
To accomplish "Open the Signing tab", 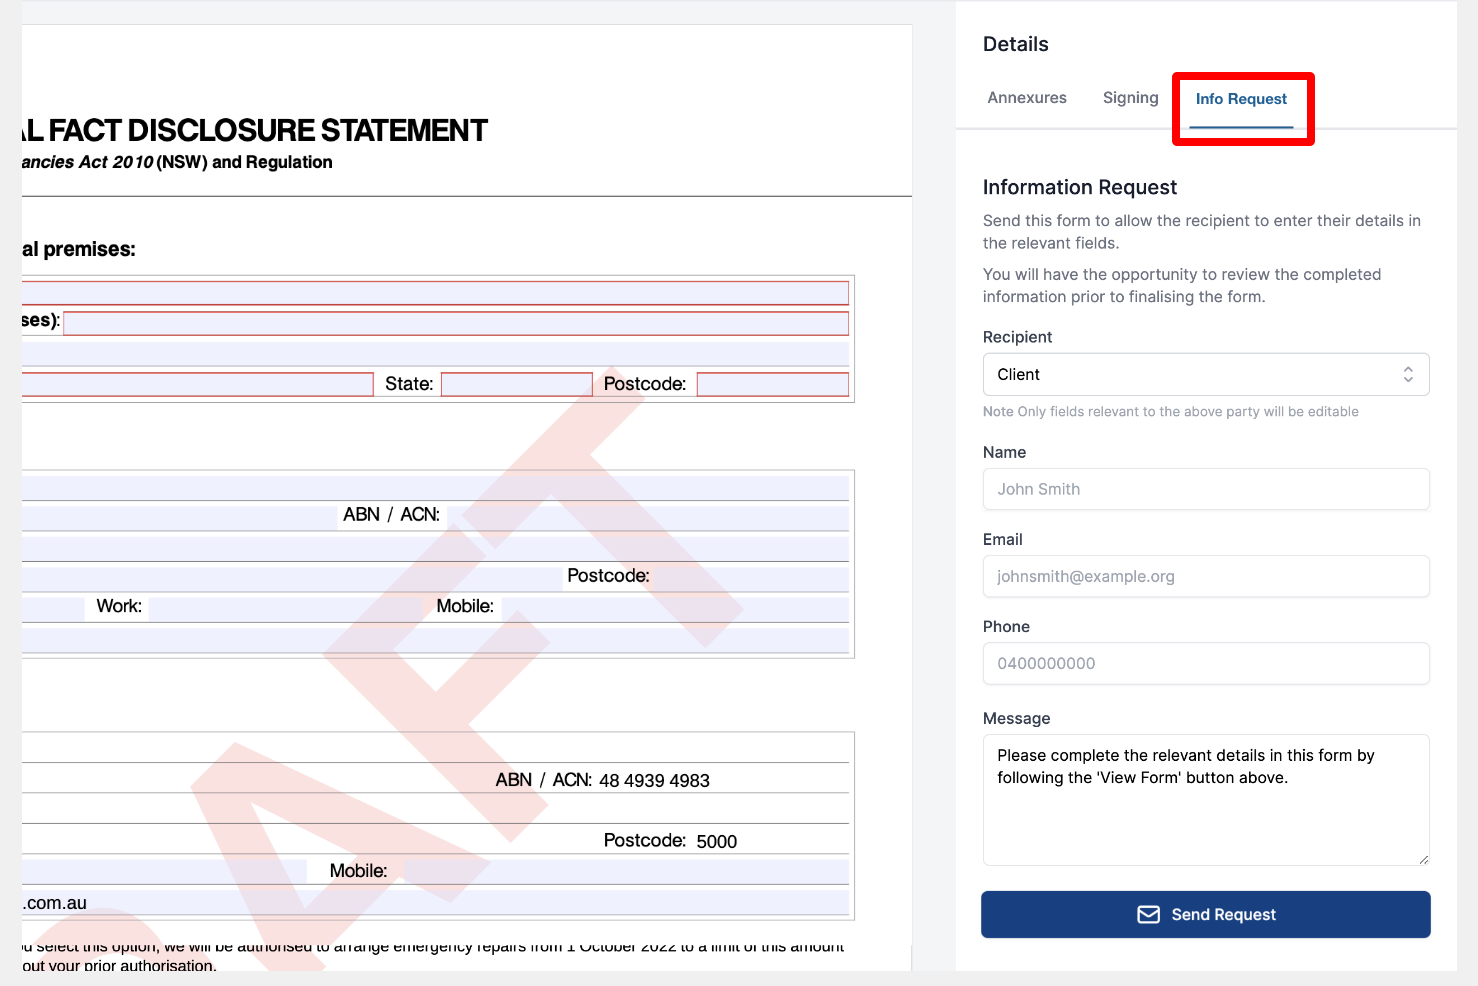I will (x=1130, y=98).
